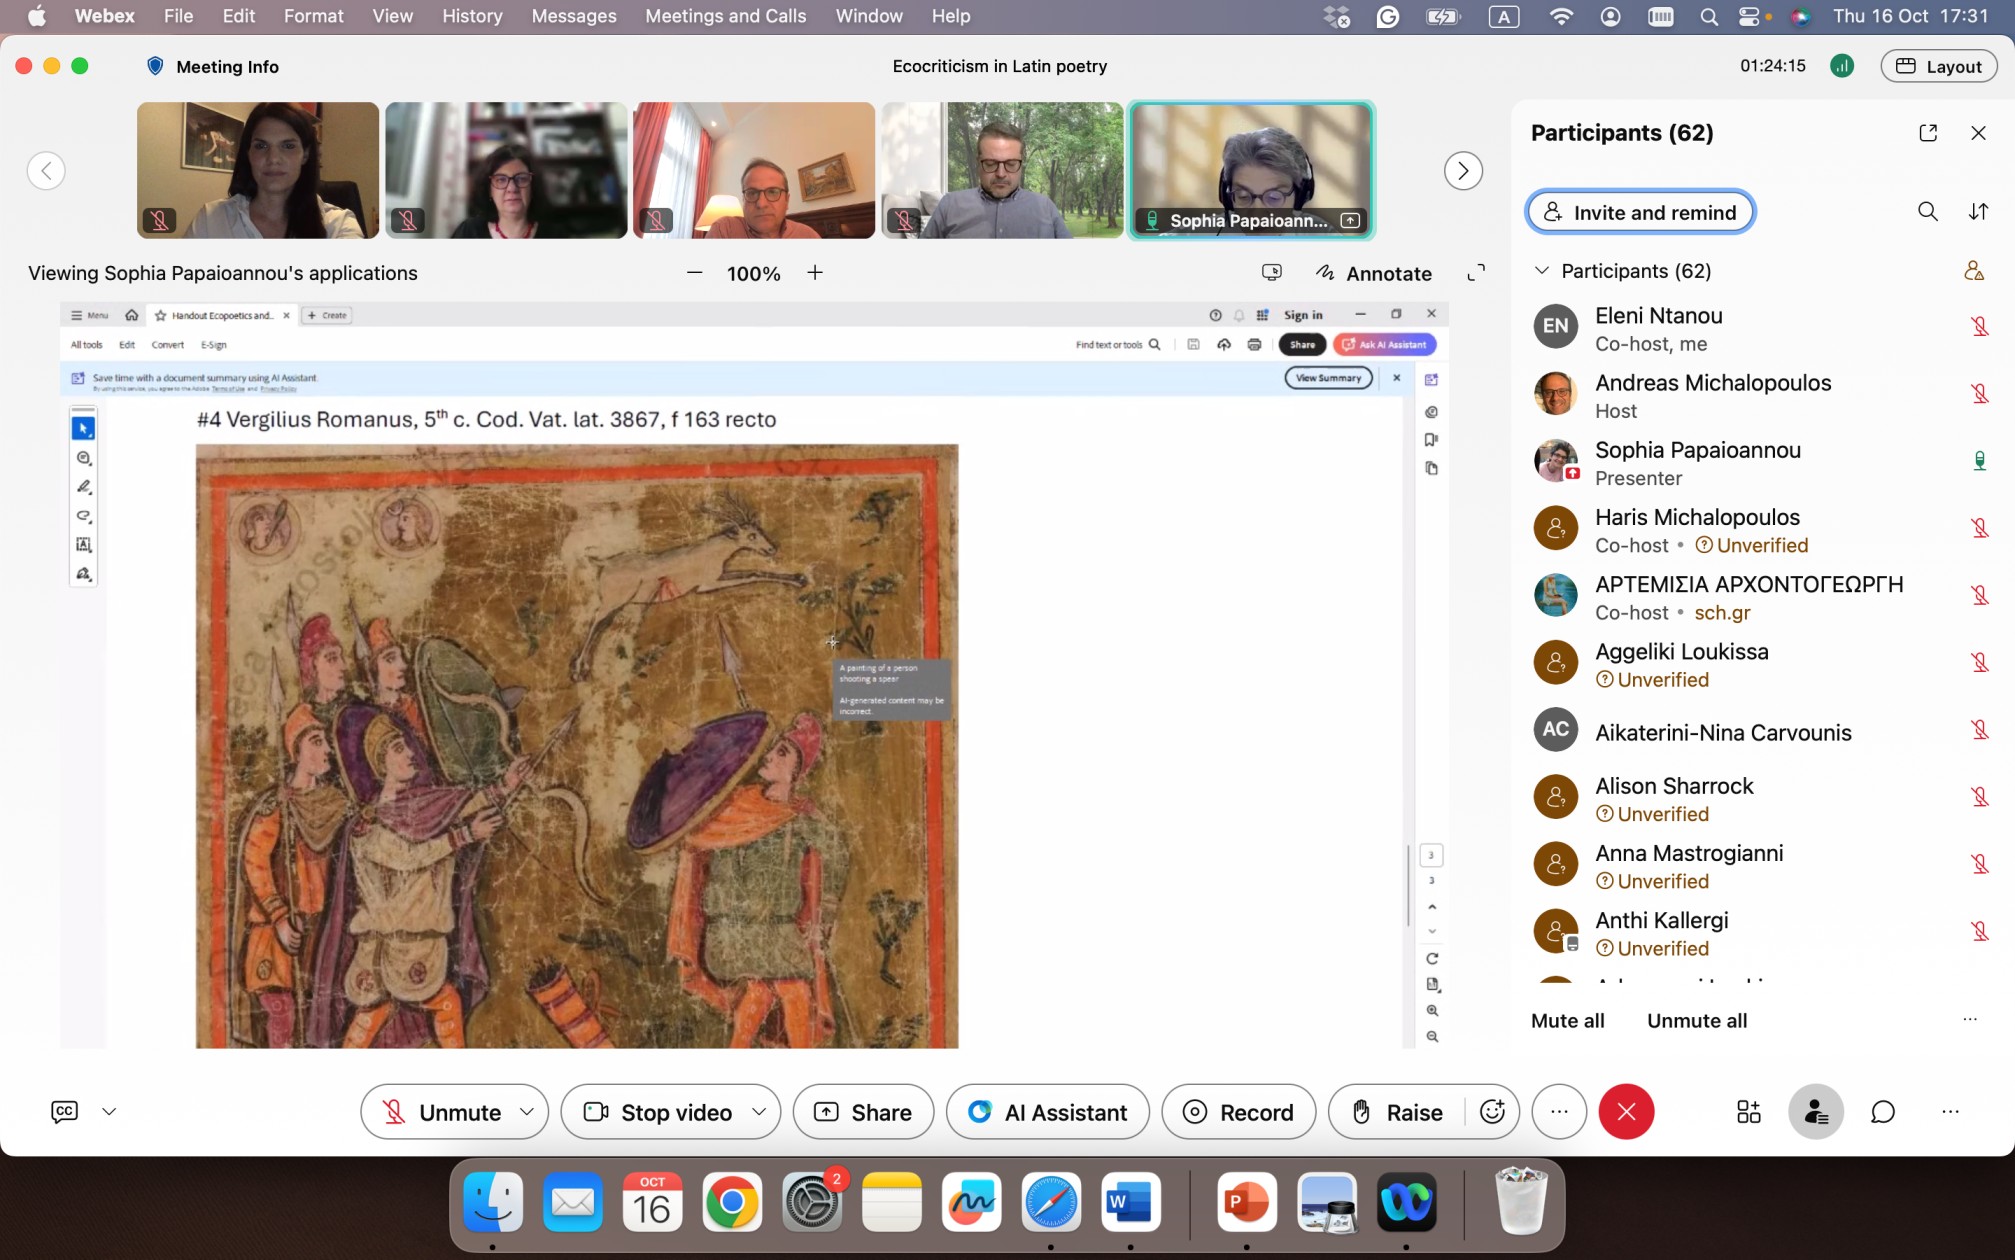Open the chat panel icon

point(1883,1111)
